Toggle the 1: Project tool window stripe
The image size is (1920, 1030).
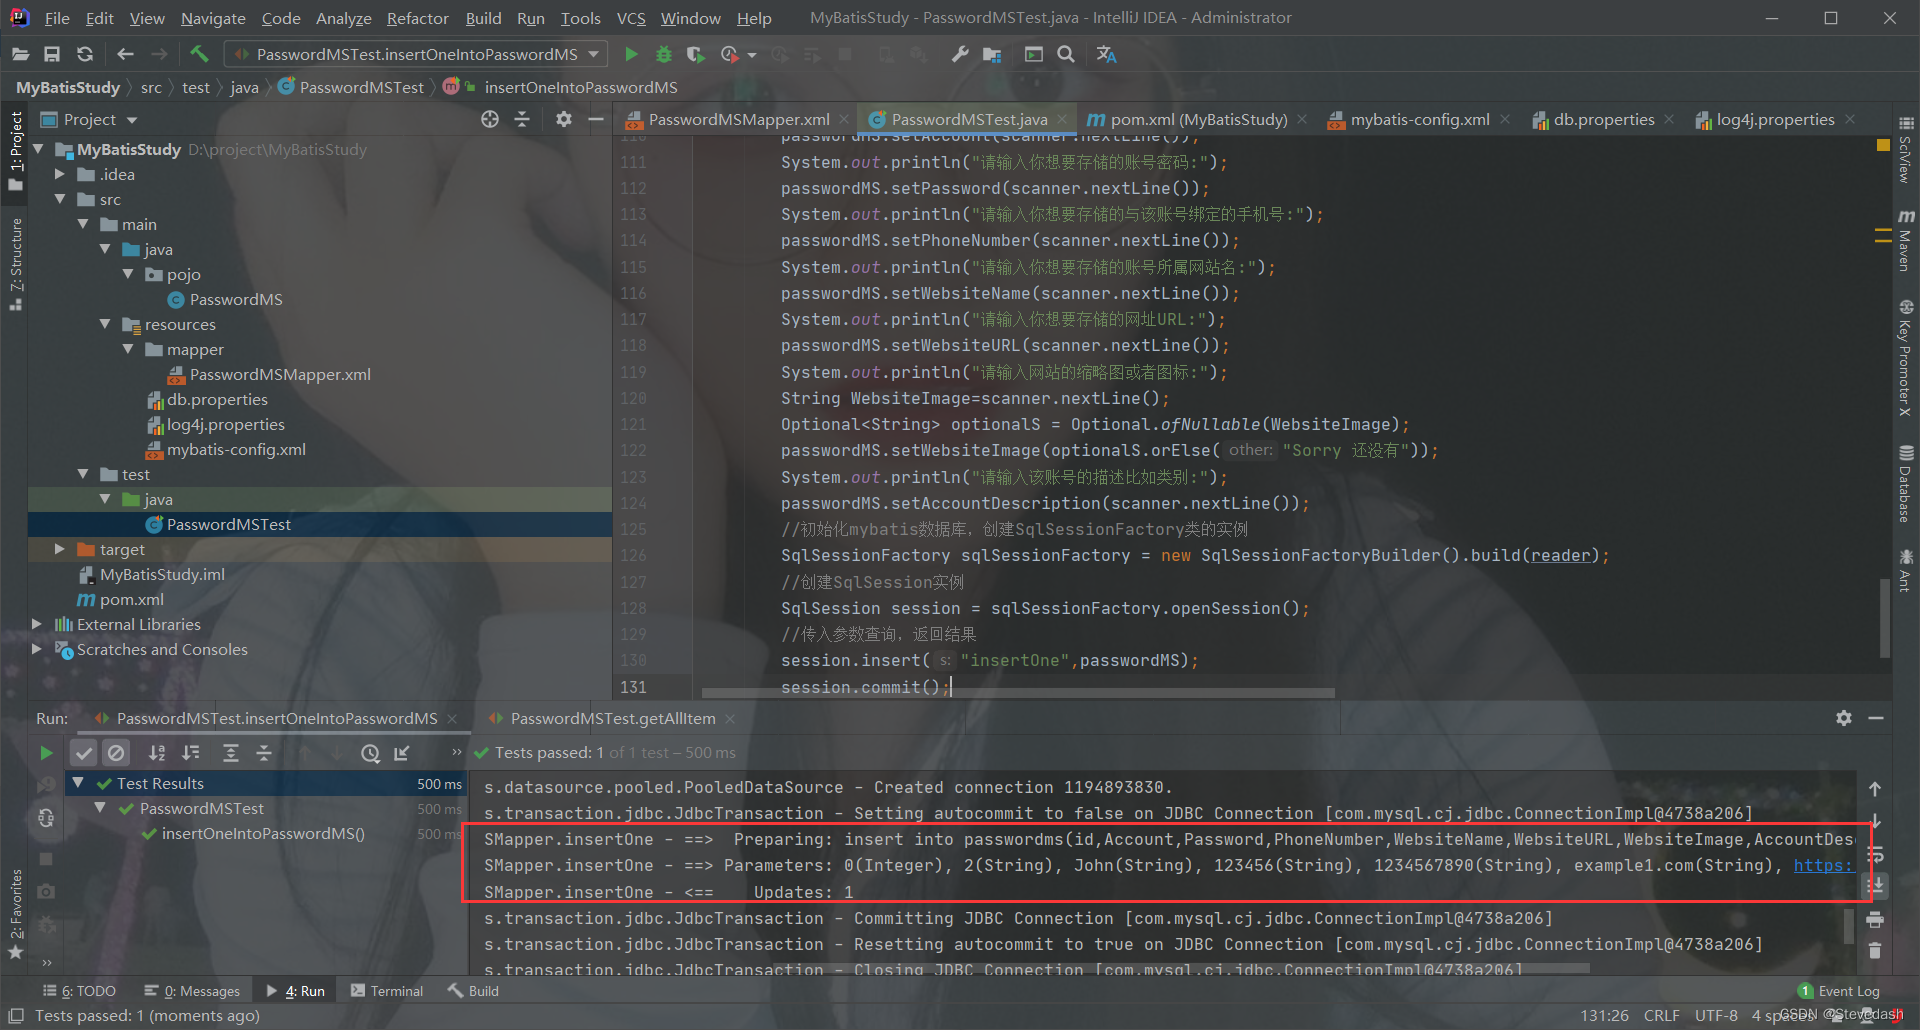tap(15, 151)
